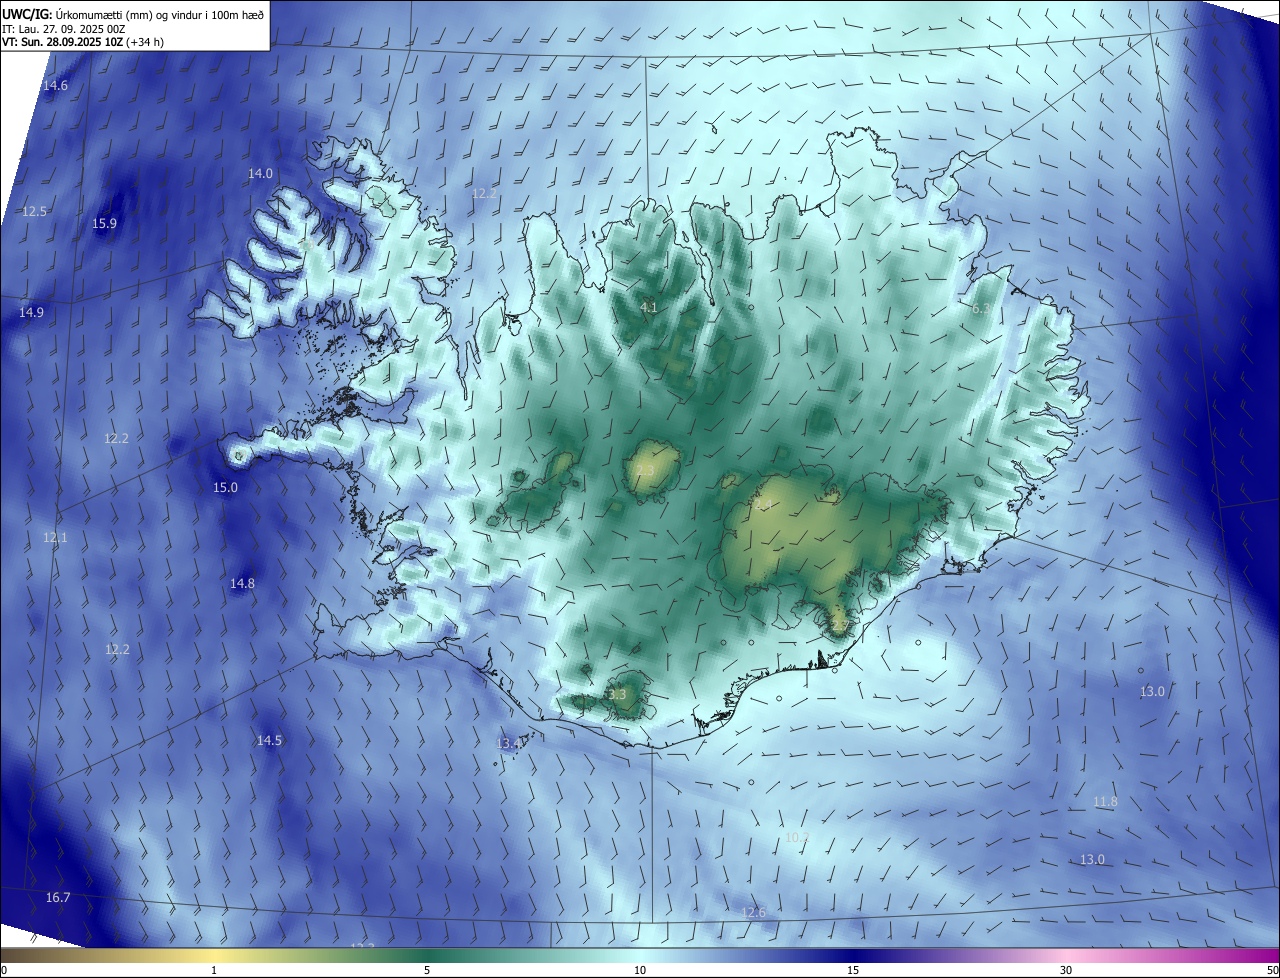Click the 16.7 value label
1280x978 pixels.
coord(58,897)
